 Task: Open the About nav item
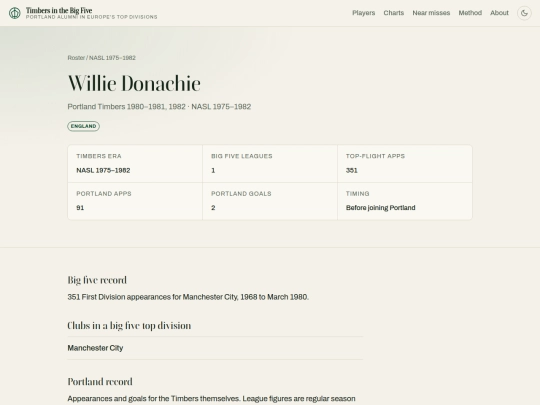[499, 13]
